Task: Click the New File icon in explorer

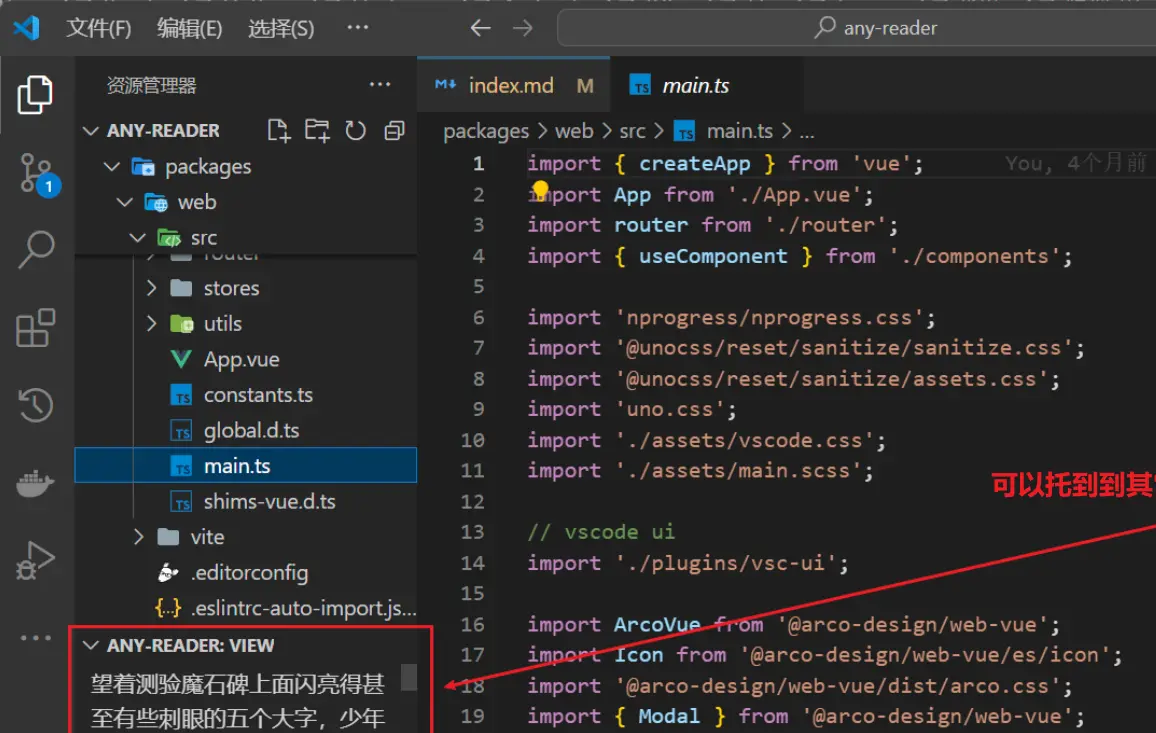Action: point(279,130)
